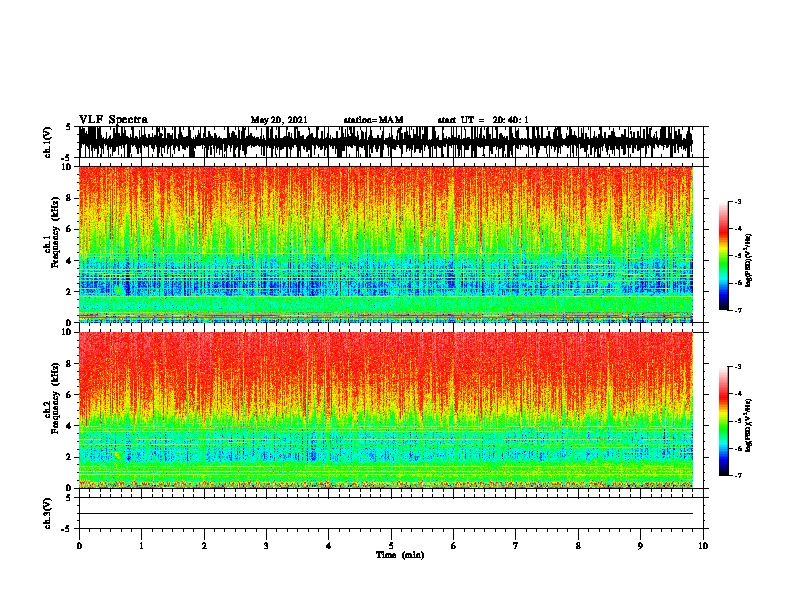Image resolution: width=792 pixels, height=612 pixels.
Task: Click the "ch.1(V)" waveform axis label
Action: (x=48, y=142)
